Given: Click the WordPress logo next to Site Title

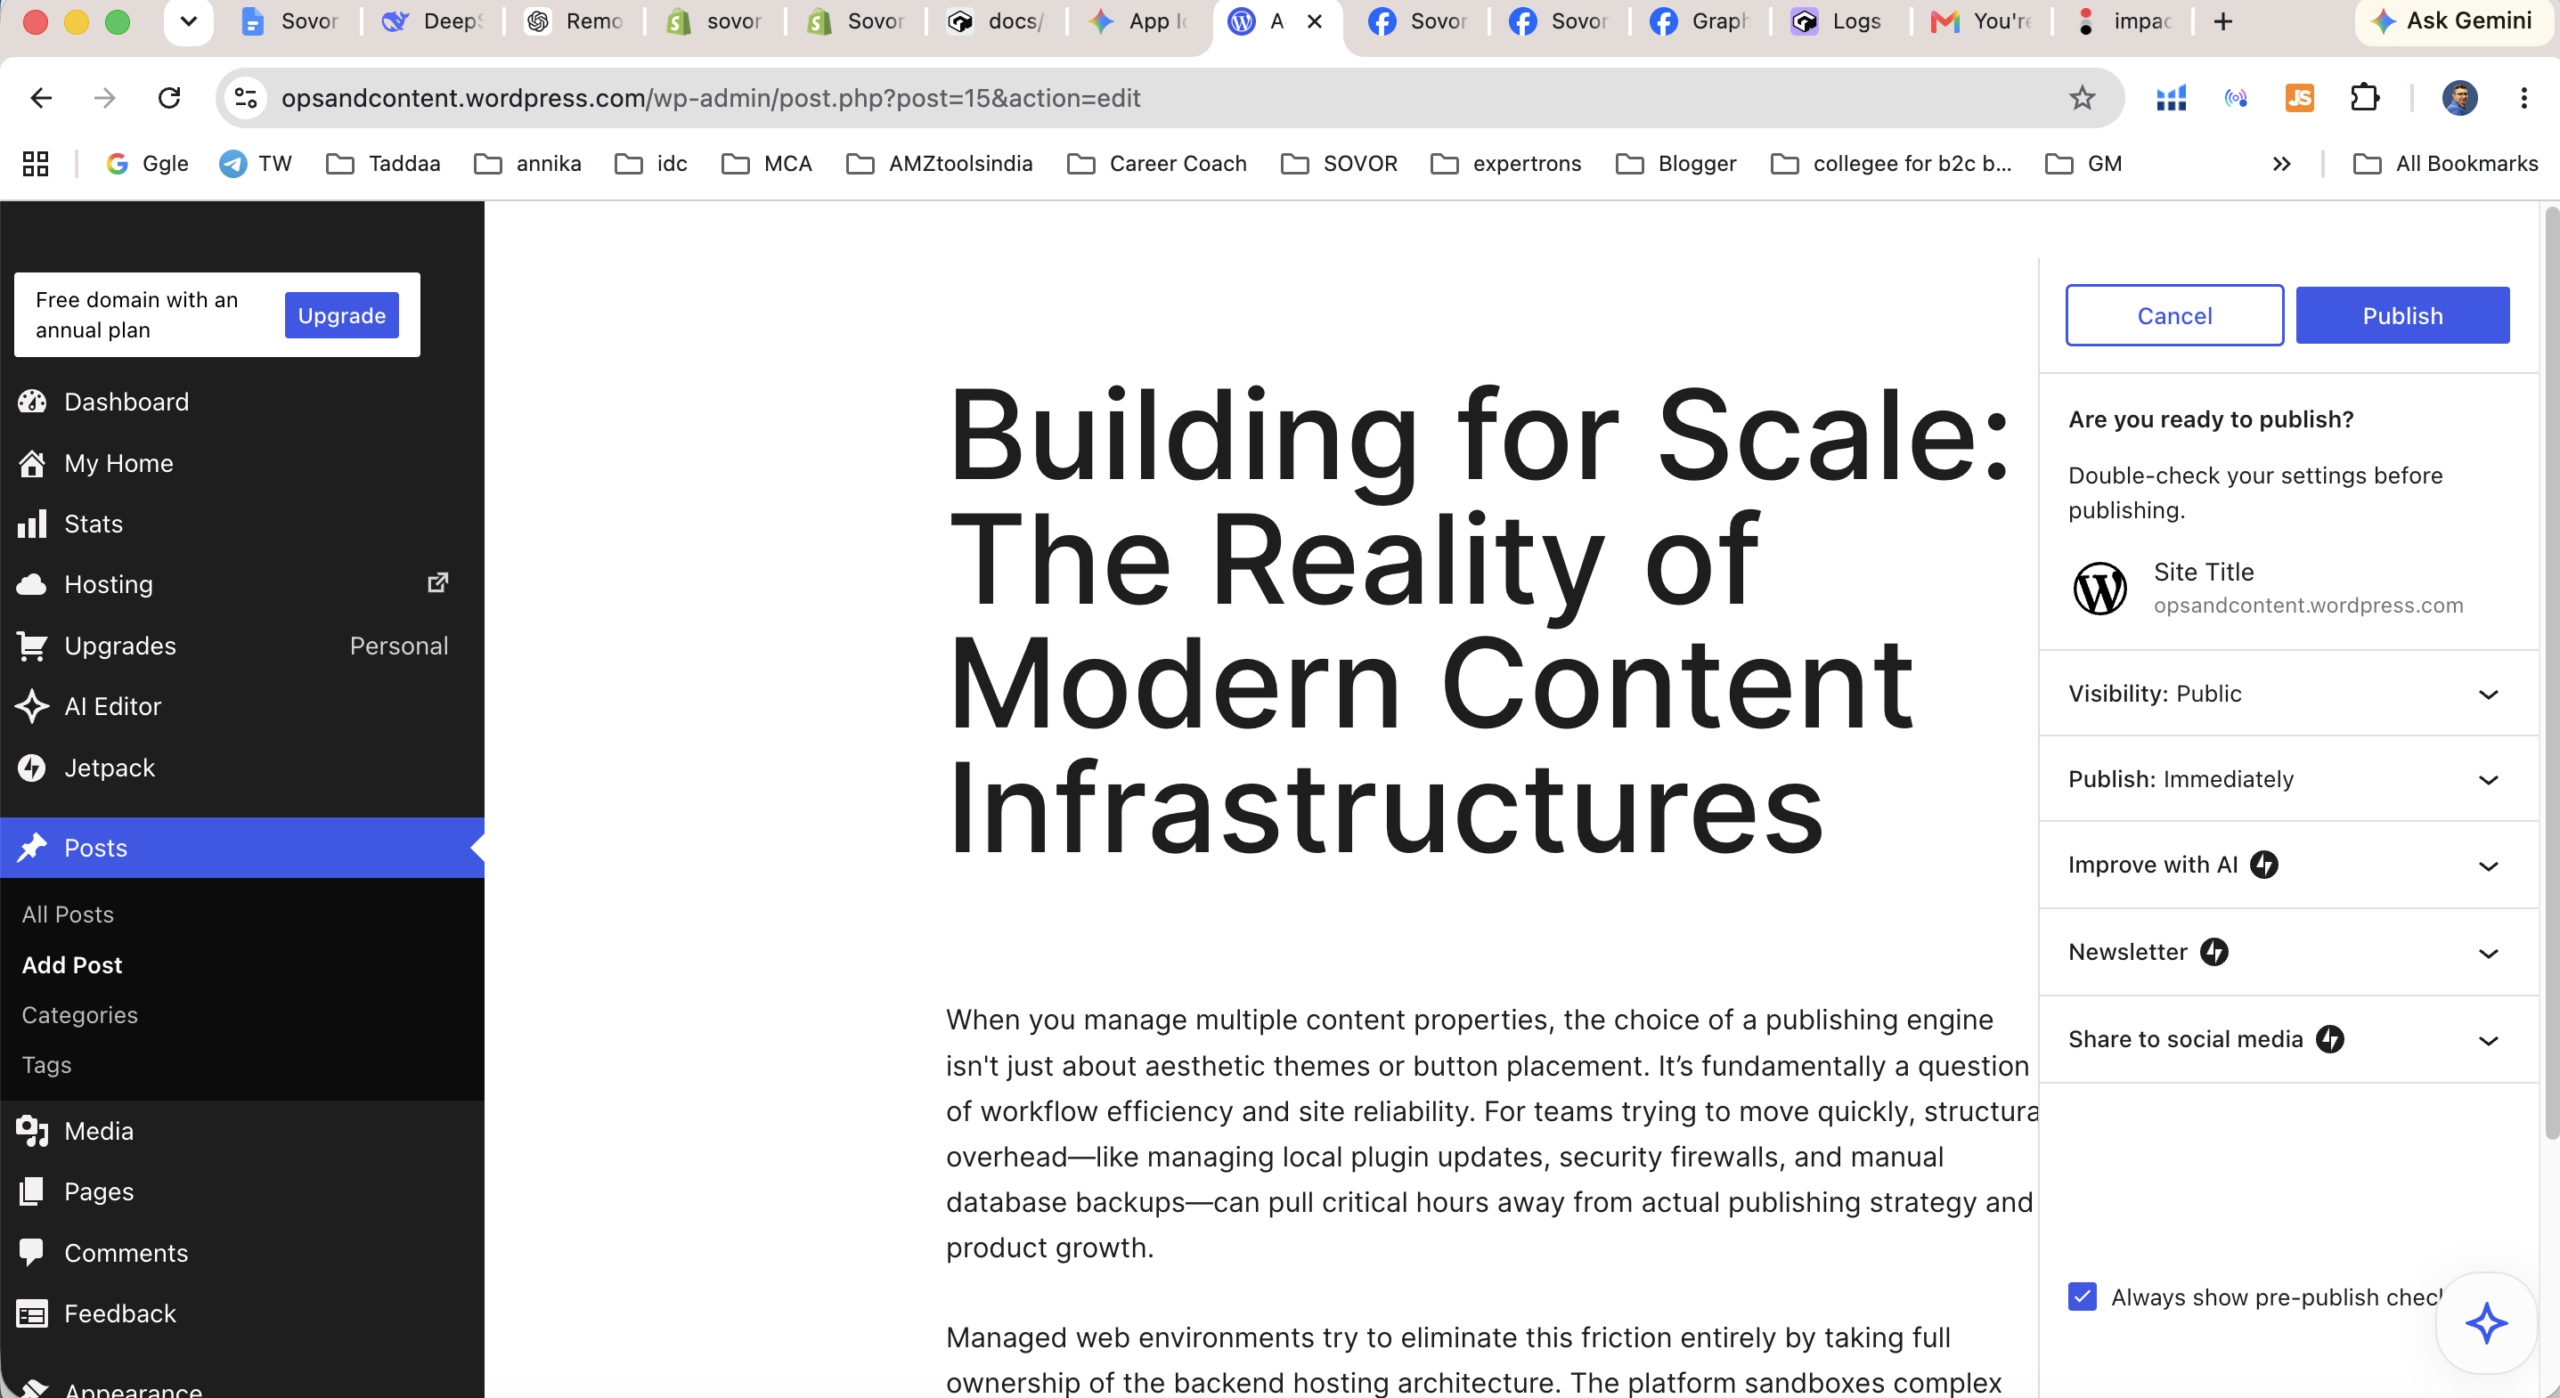Looking at the screenshot, I should pos(2100,588).
